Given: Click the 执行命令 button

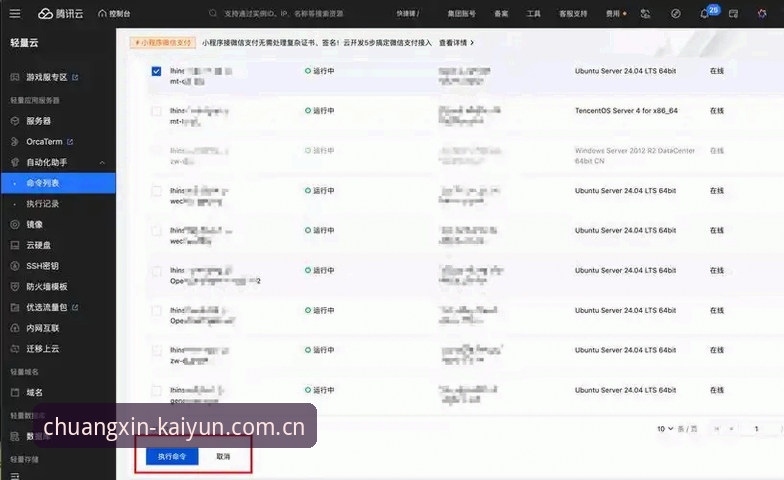Looking at the screenshot, I should [x=172, y=456].
